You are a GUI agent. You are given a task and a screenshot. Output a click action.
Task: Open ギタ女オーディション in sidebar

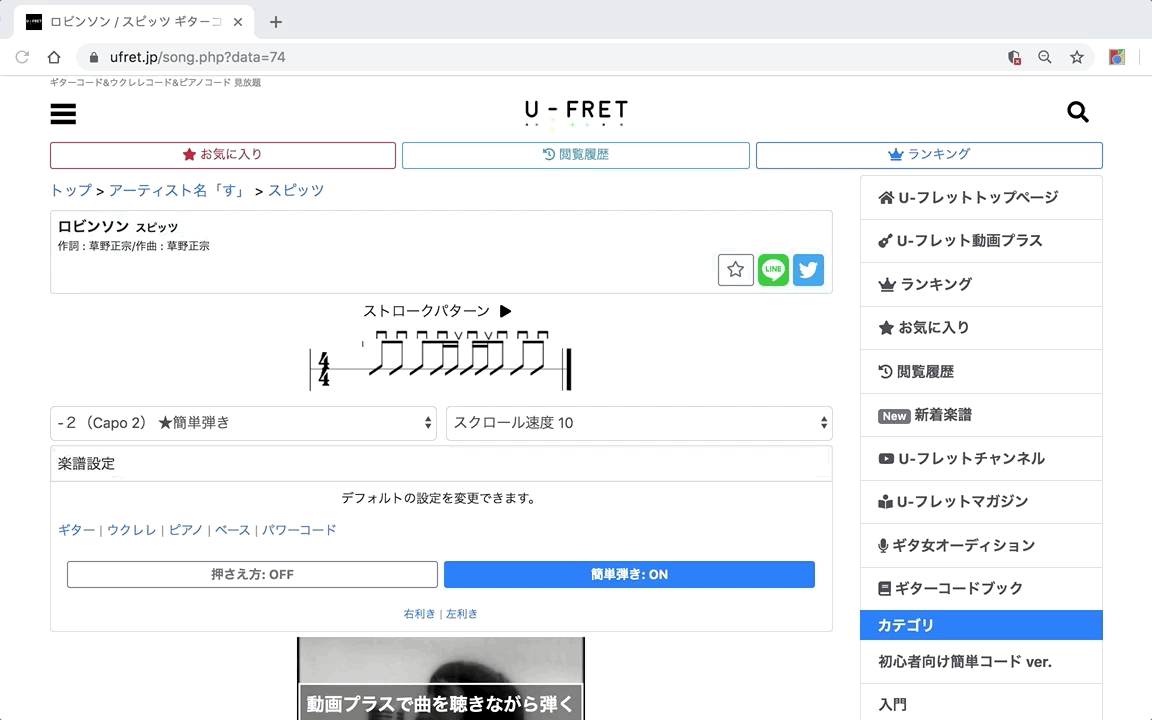click(x=981, y=545)
